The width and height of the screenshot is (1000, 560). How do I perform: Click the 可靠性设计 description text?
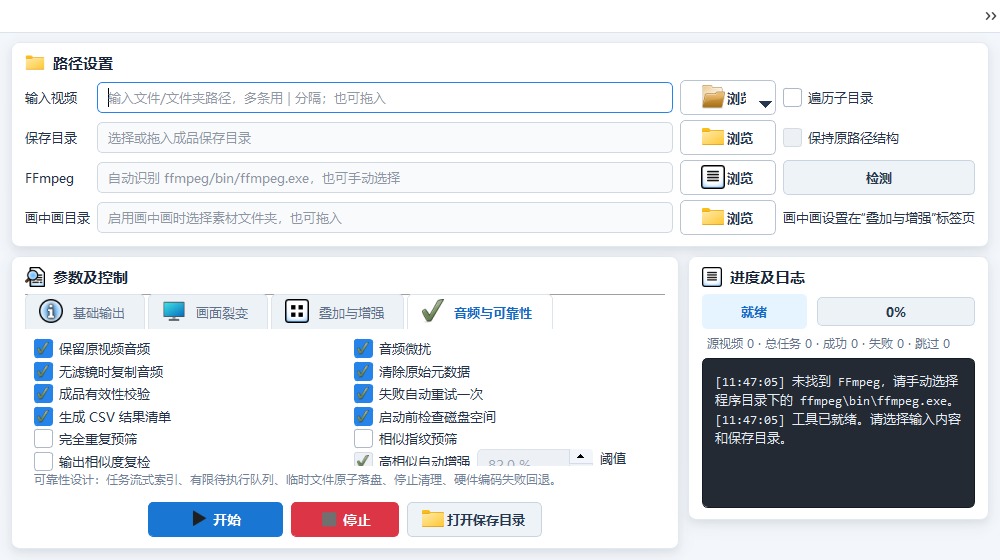click(297, 480)
